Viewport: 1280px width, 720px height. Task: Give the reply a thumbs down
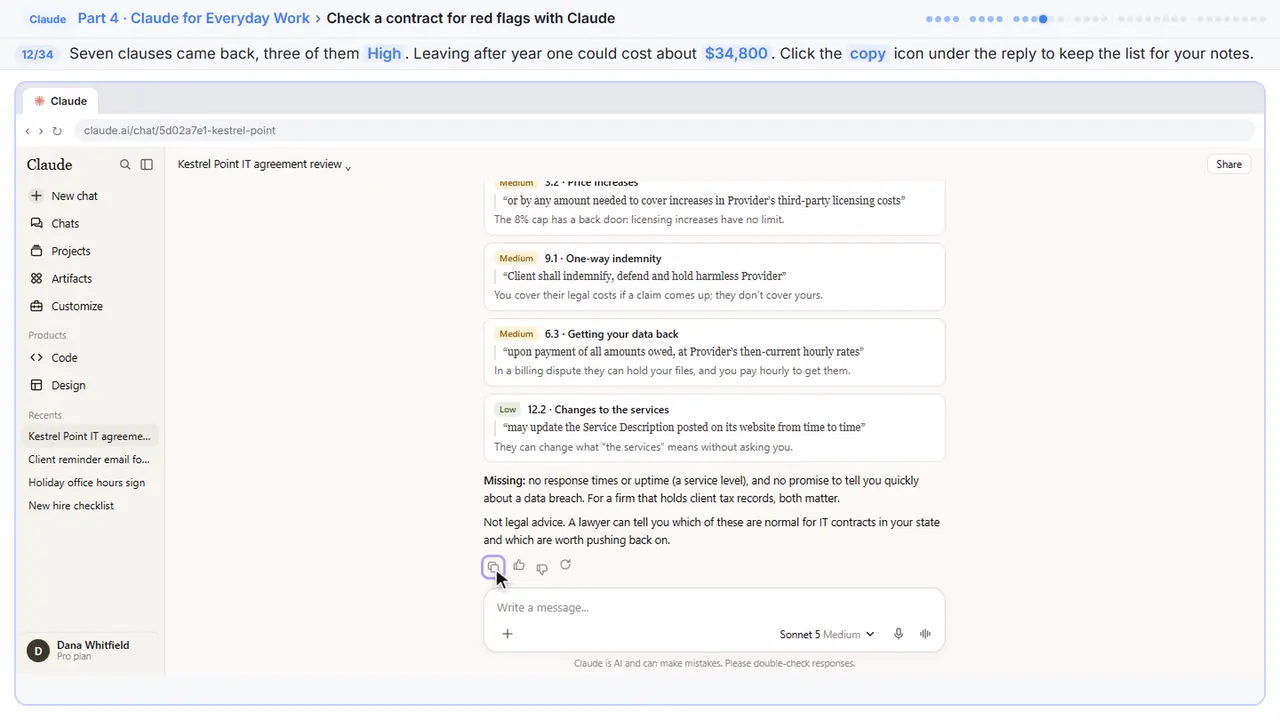(x=542, y=568)
